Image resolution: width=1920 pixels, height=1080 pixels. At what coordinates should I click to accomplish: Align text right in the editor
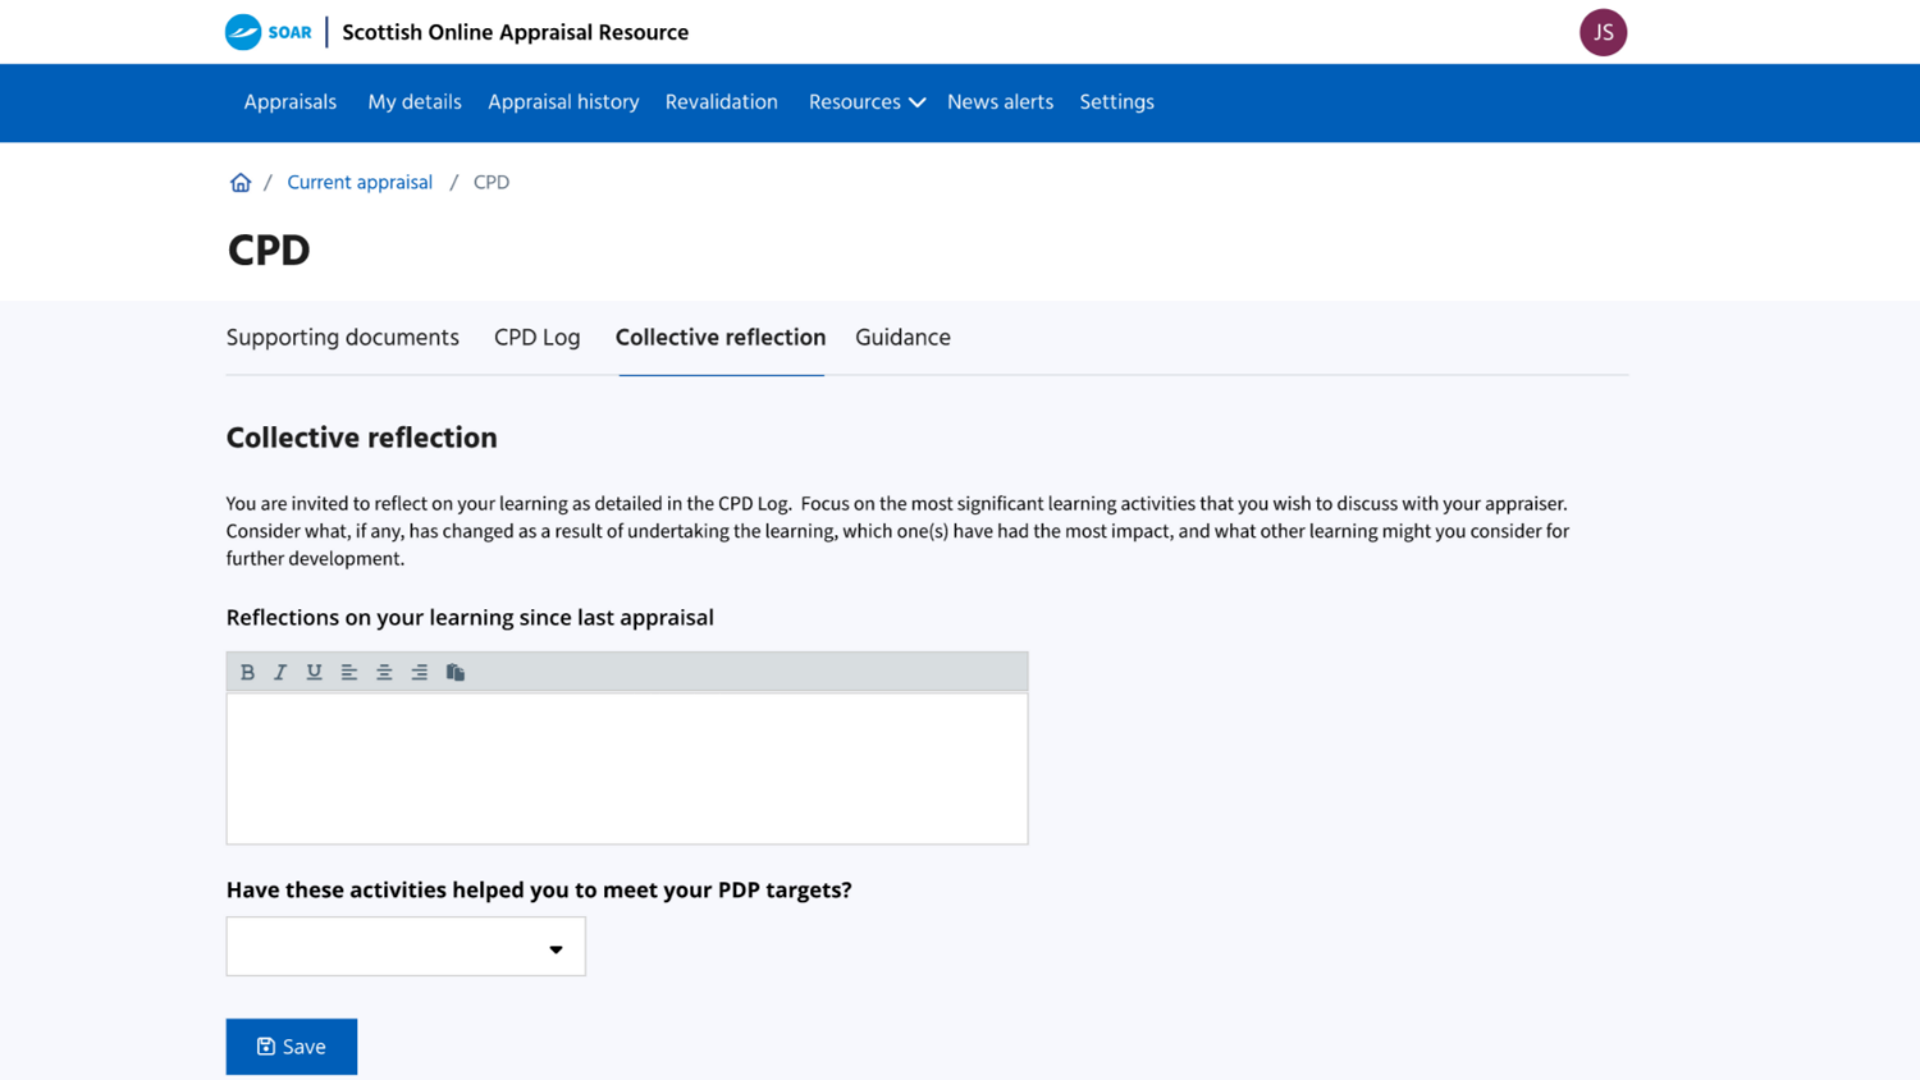[x=419, y=672]
